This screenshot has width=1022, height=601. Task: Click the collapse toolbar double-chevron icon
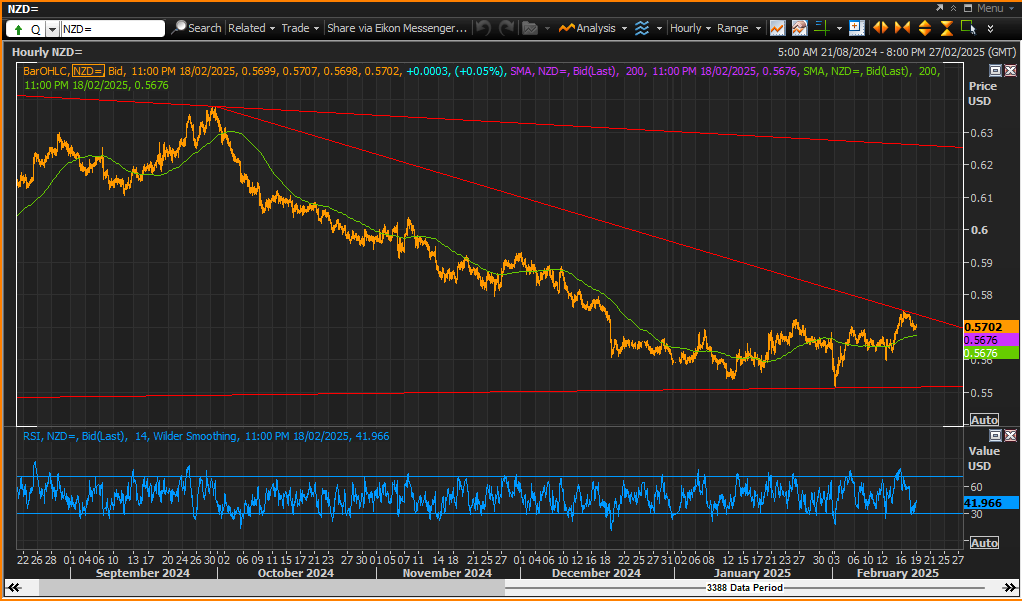tap(953, 8)
